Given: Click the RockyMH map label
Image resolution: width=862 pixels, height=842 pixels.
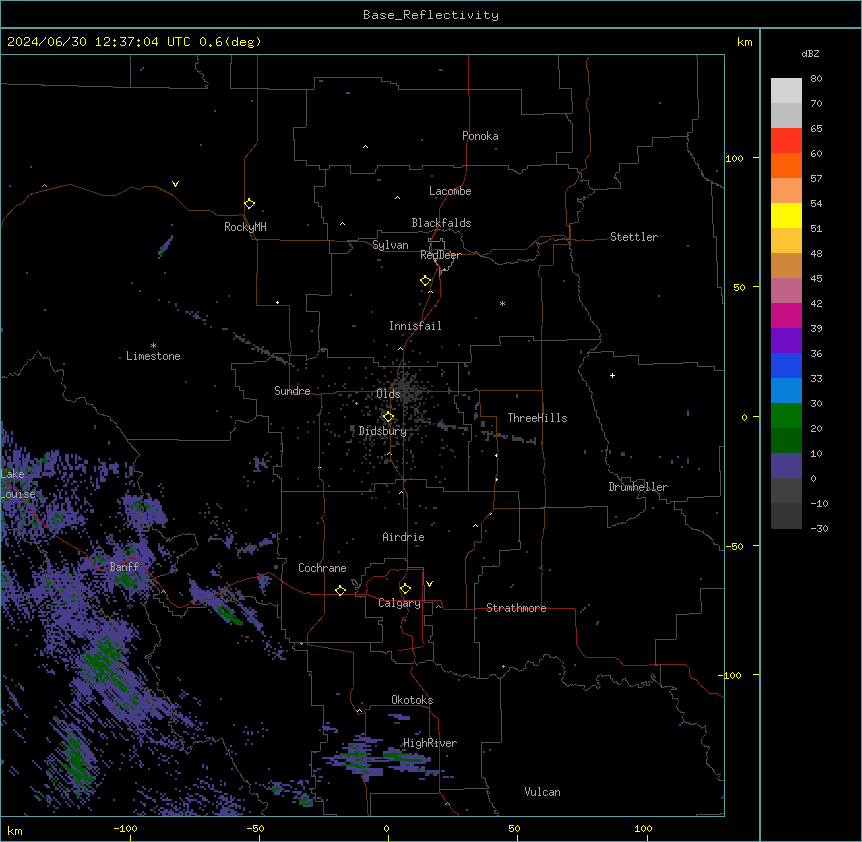Looking at the screenshot, I should point(245,227).
